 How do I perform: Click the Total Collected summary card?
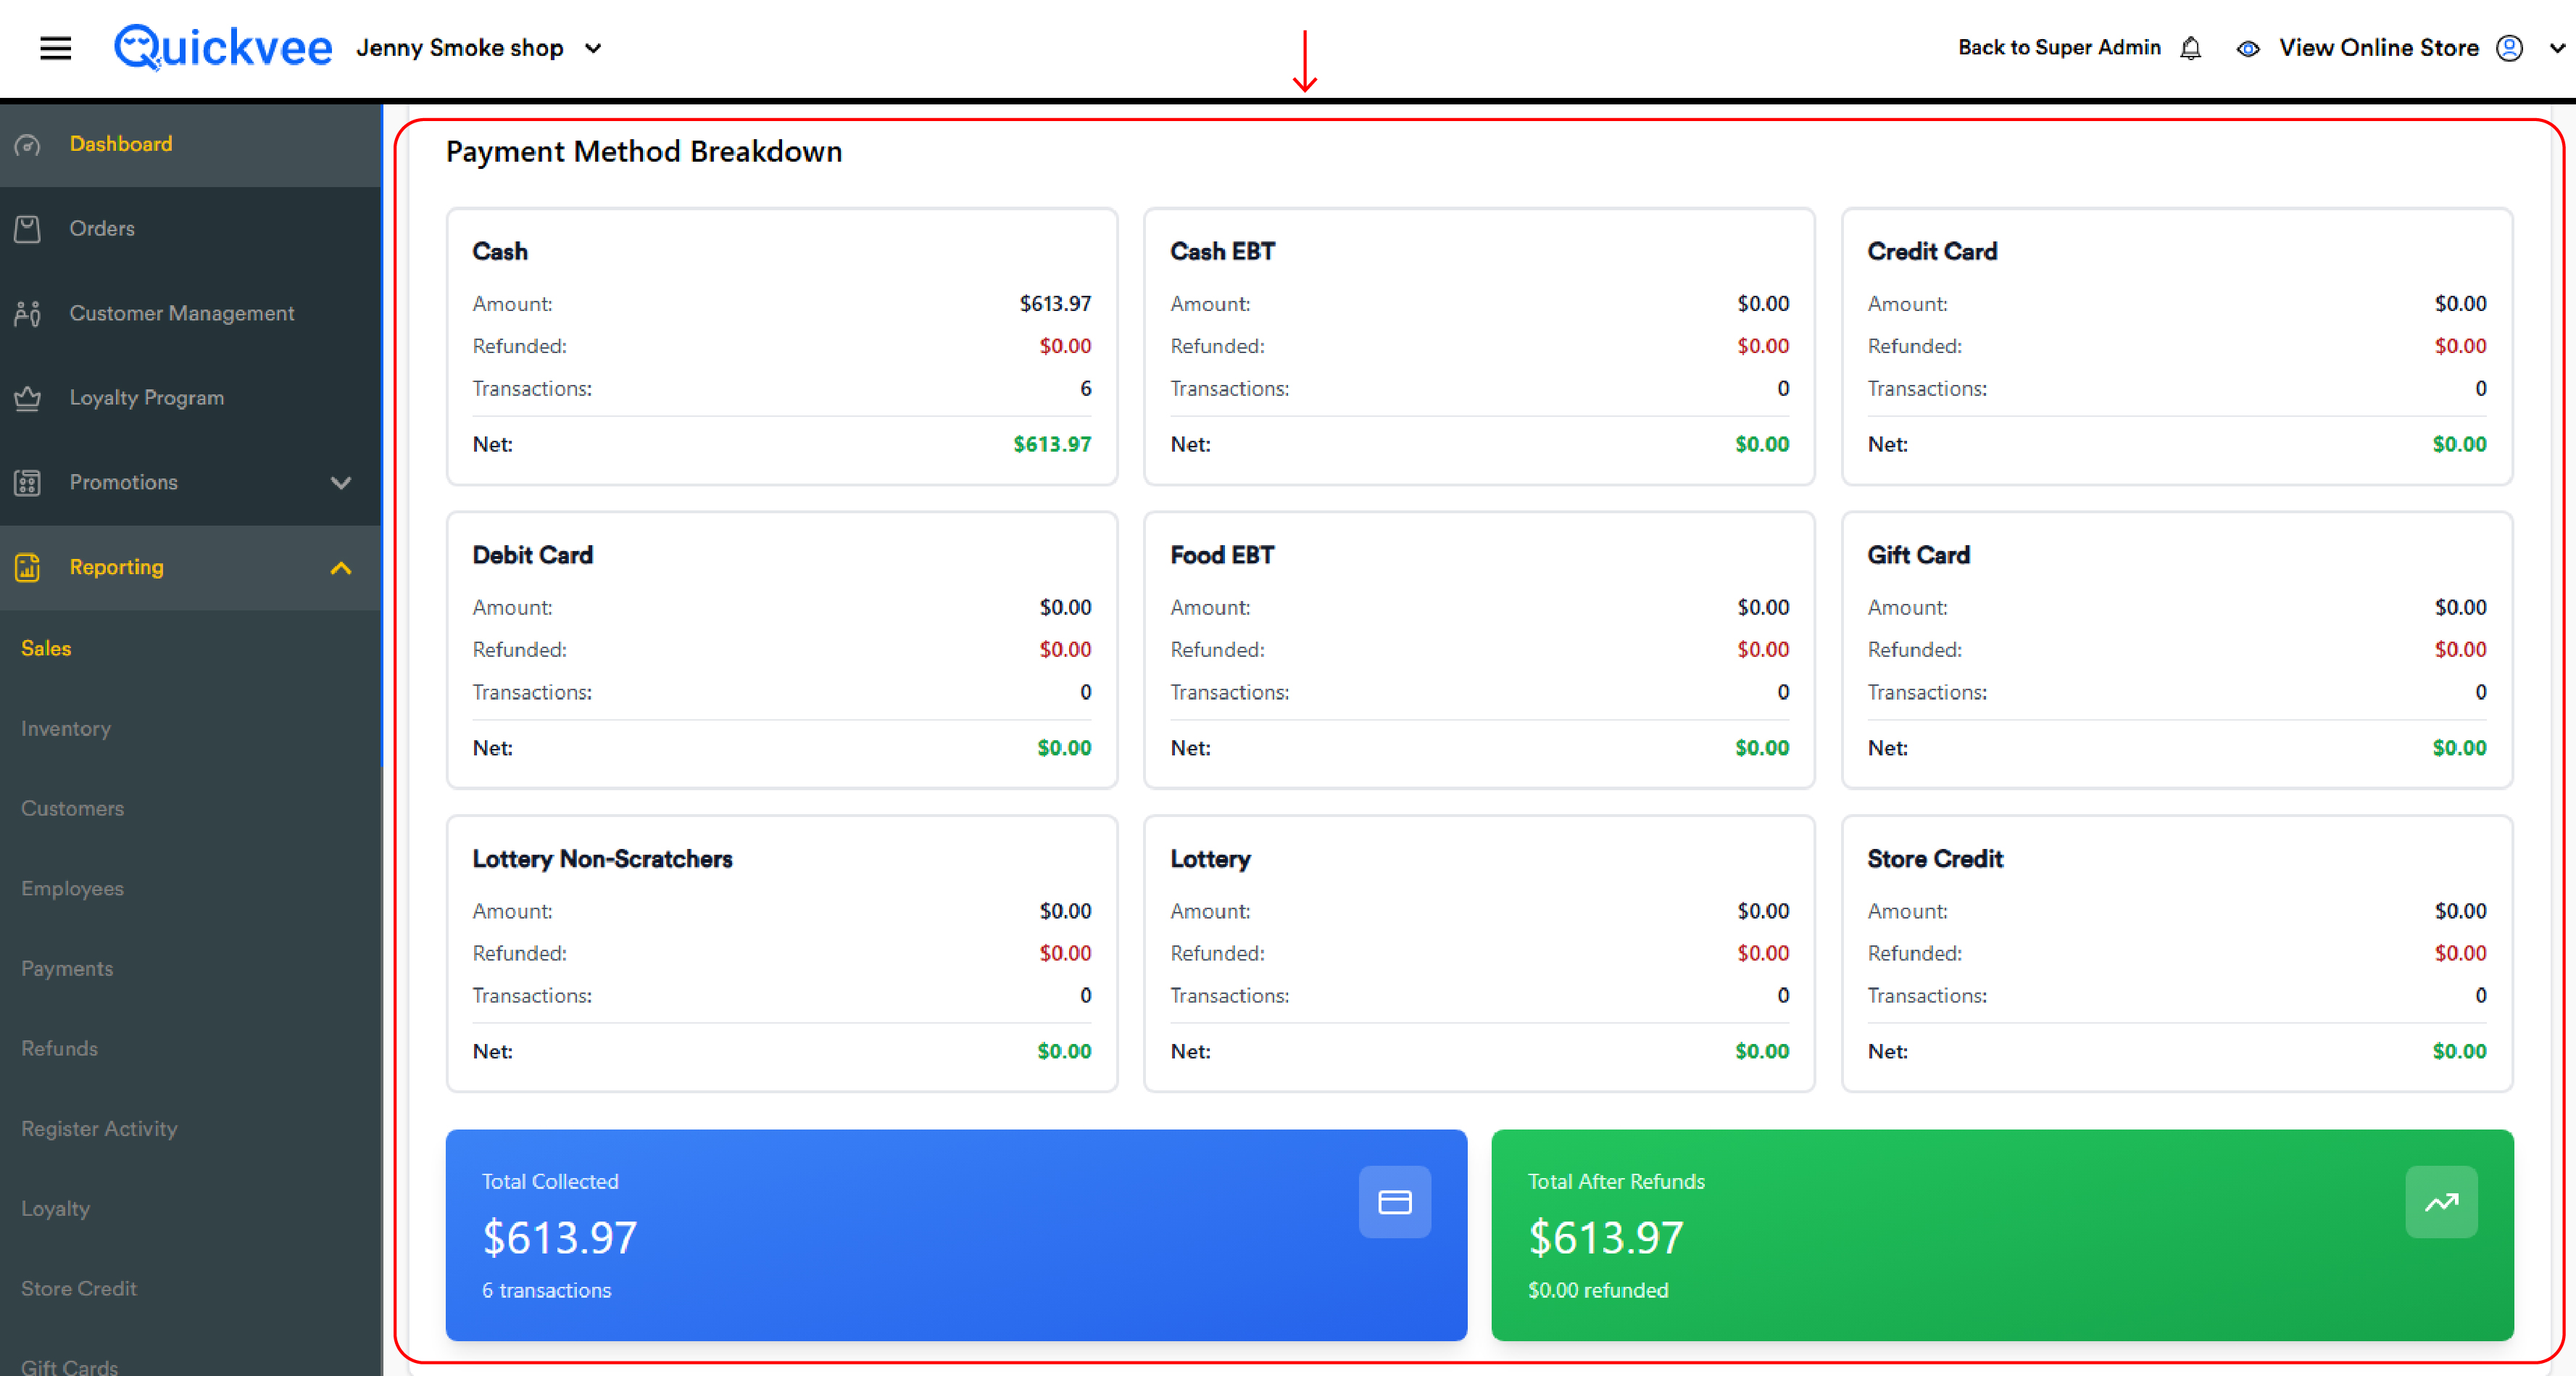coord(956,1235)
